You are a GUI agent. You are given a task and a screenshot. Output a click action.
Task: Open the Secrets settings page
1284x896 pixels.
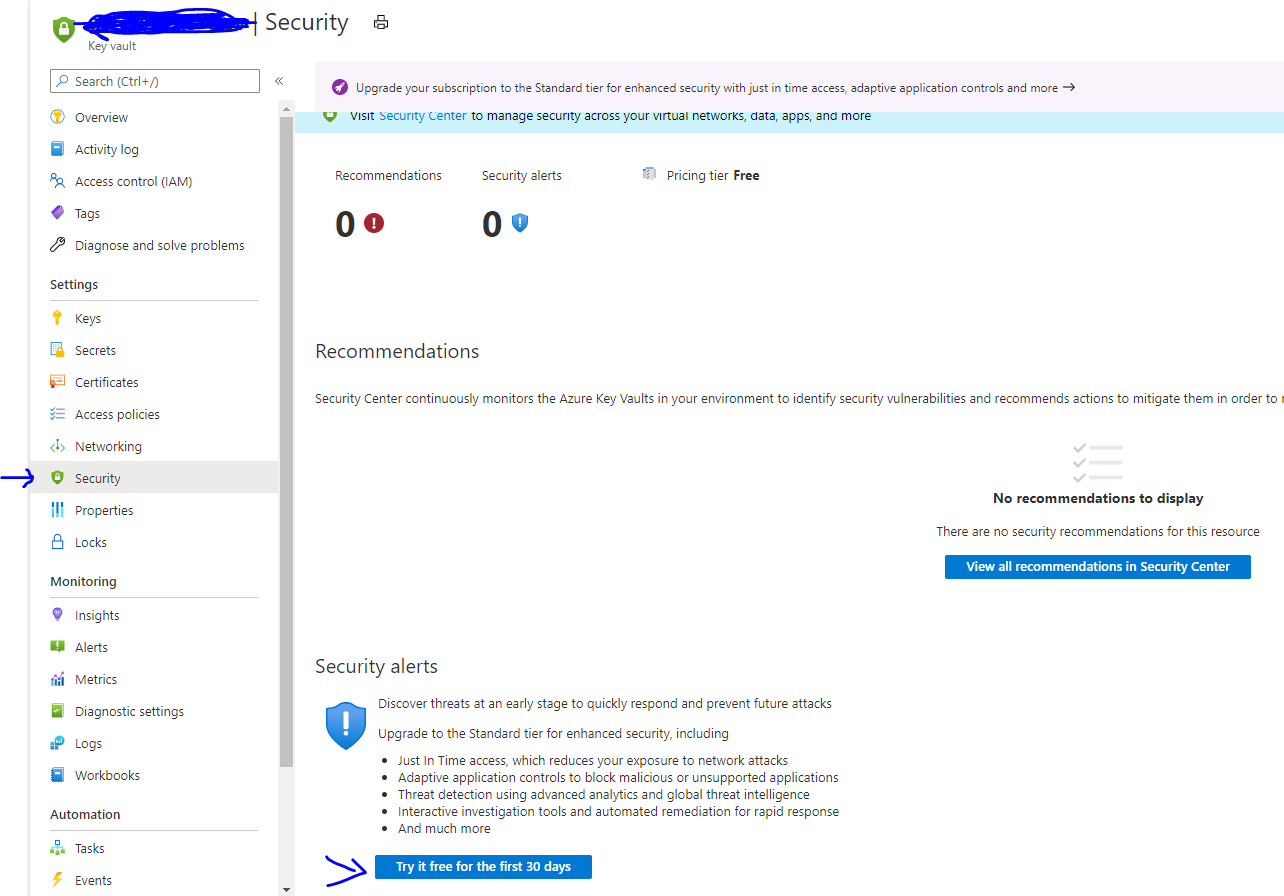point(95,350)
